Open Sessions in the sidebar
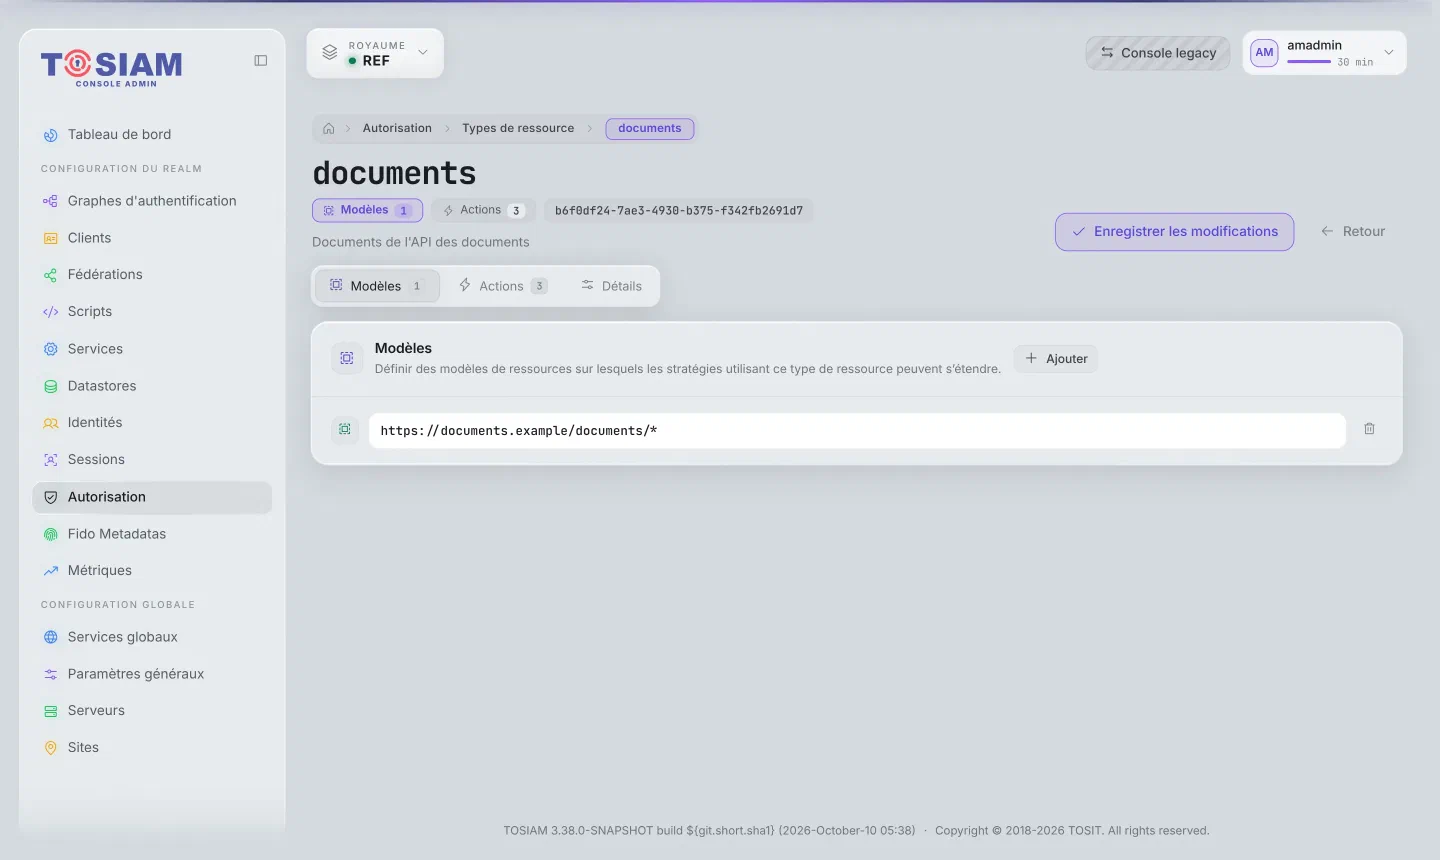The width and height of the screenshot is (1440, 860). point(152,460)
